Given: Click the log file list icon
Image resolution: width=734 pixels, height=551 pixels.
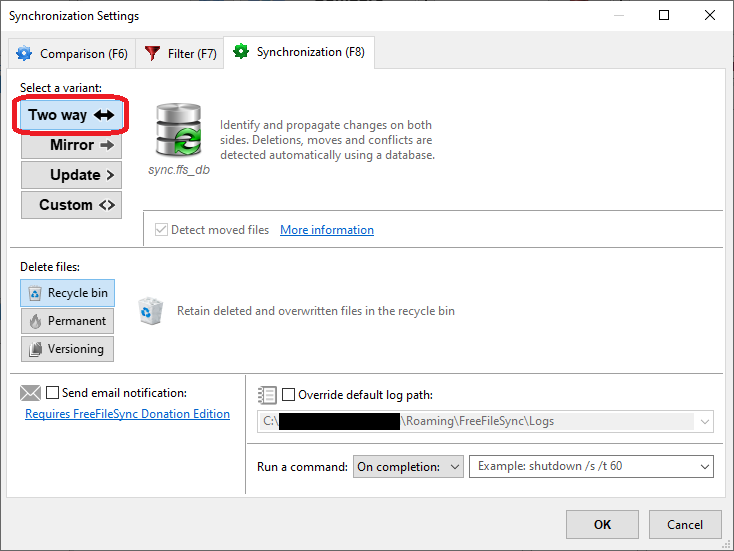Looking at the screenshot, I should click(x=267, y=395).
